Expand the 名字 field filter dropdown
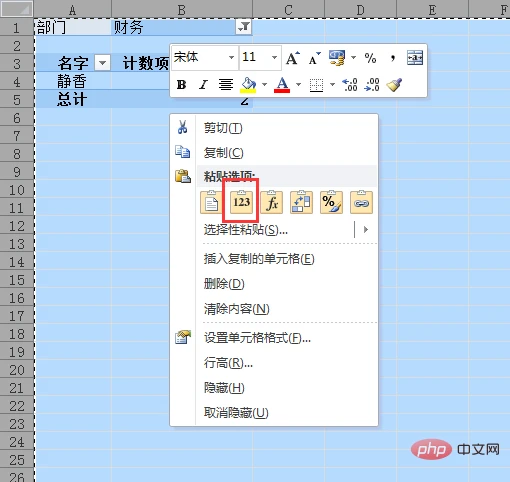510x482 pixels. pos(102,63)
